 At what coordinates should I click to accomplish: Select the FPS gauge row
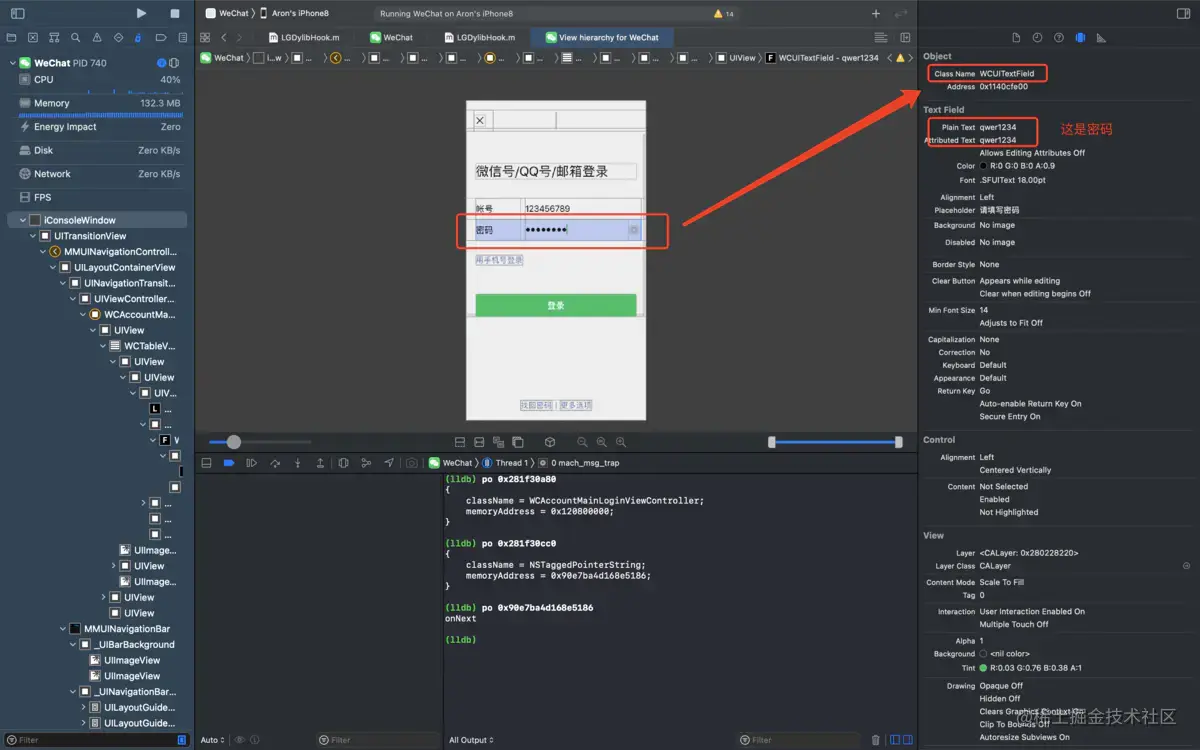pos(98,197)
